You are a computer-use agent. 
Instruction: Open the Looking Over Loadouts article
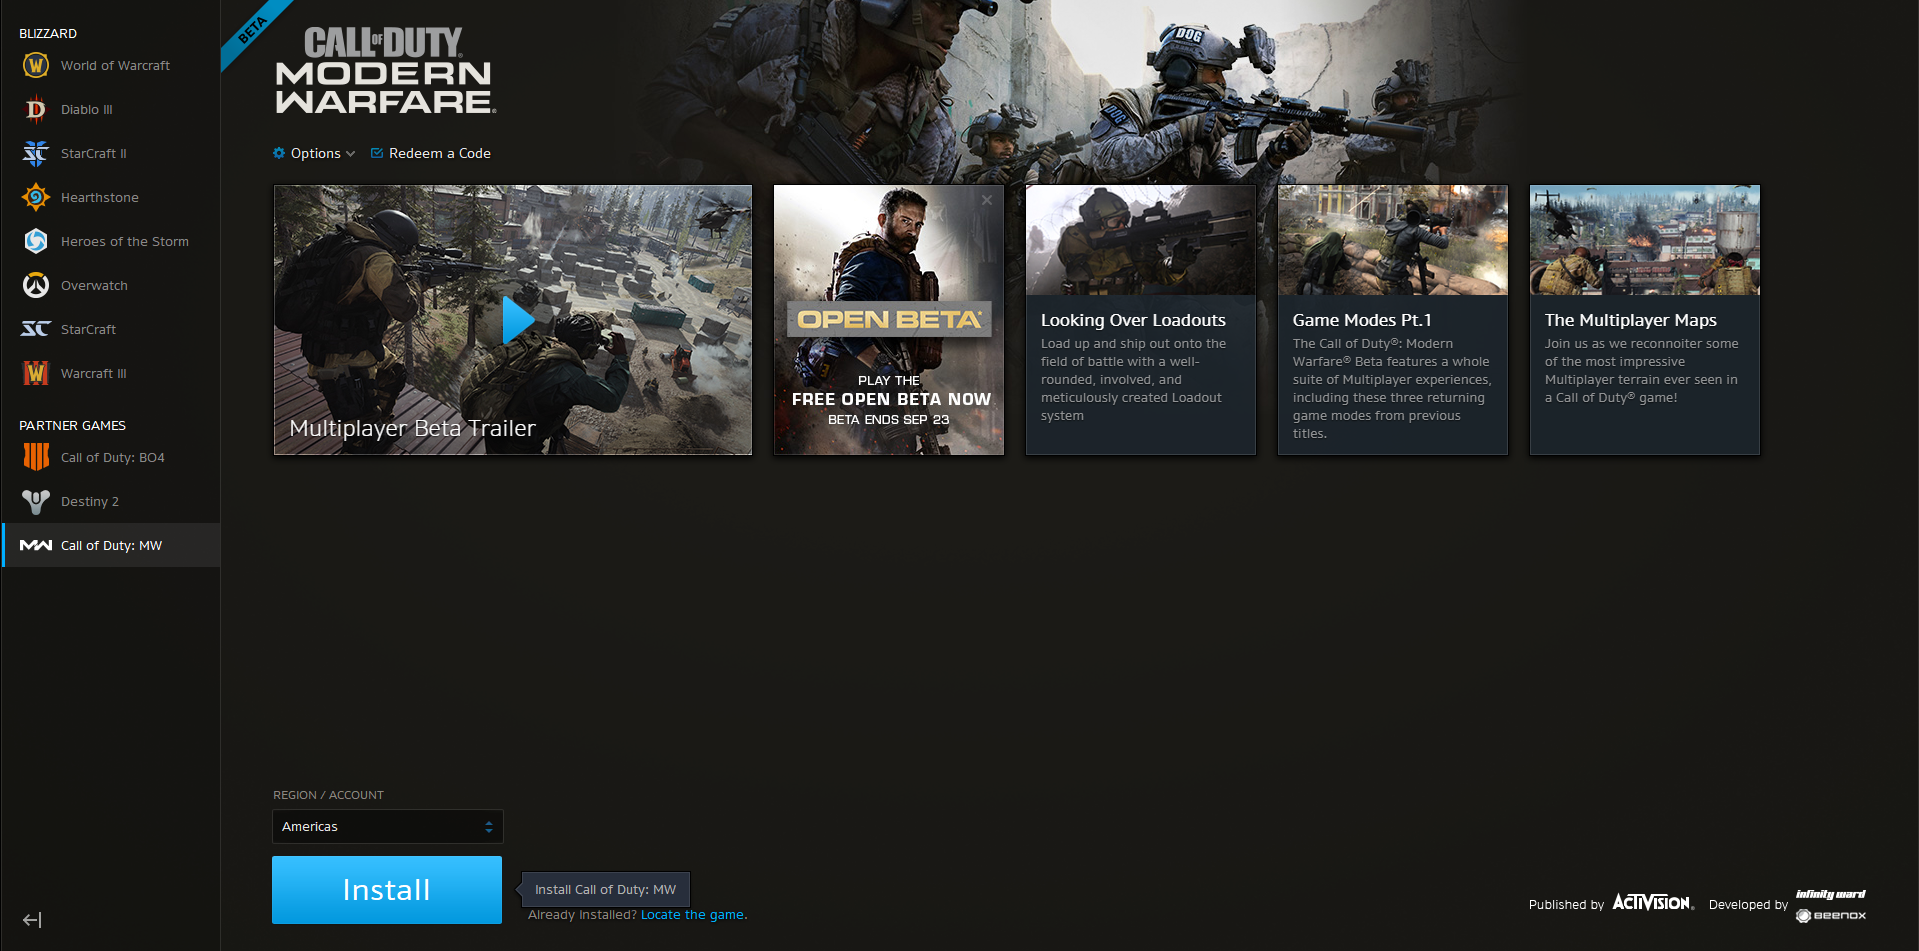tap(1141, 320)
